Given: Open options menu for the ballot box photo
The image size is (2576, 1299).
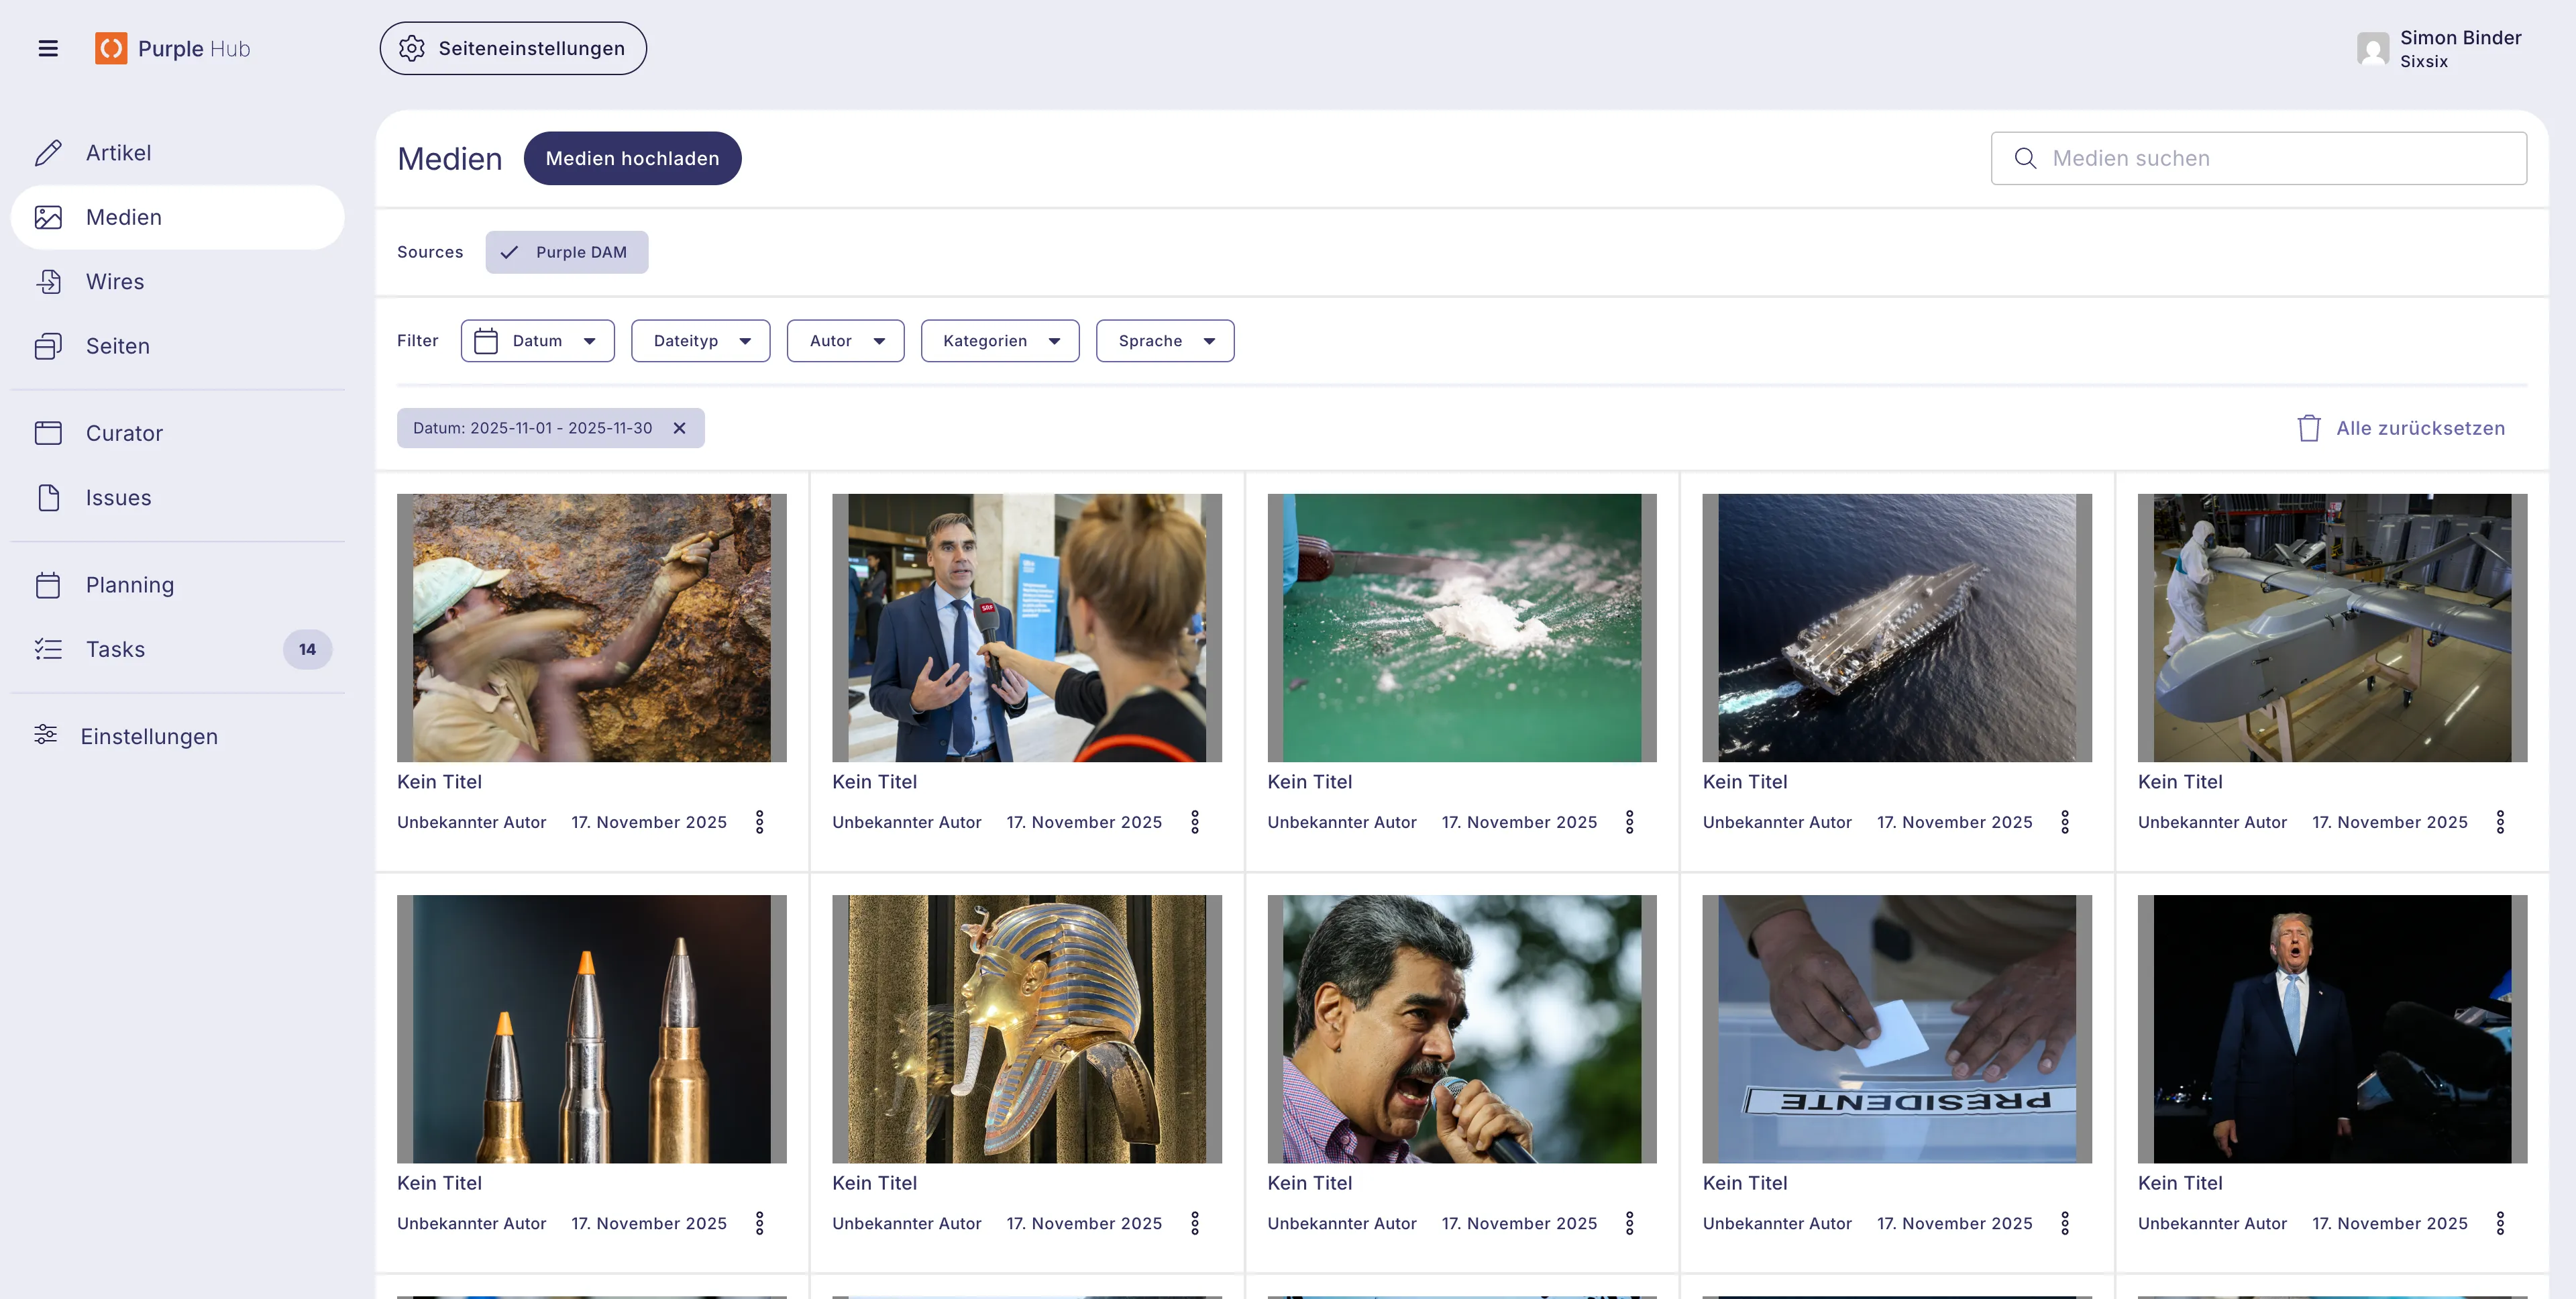Looking at the screenshot, I should point(2065,1223).
